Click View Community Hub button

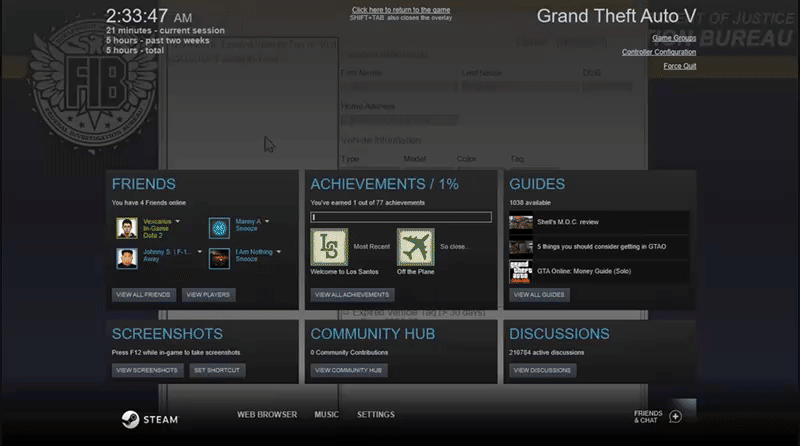pos(348,370)
